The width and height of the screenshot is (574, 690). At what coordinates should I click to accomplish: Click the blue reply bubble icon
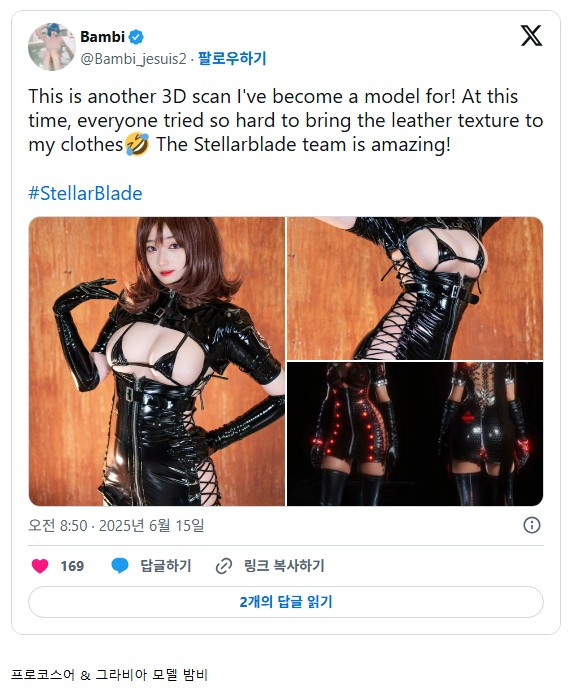(x=120, y=565)
